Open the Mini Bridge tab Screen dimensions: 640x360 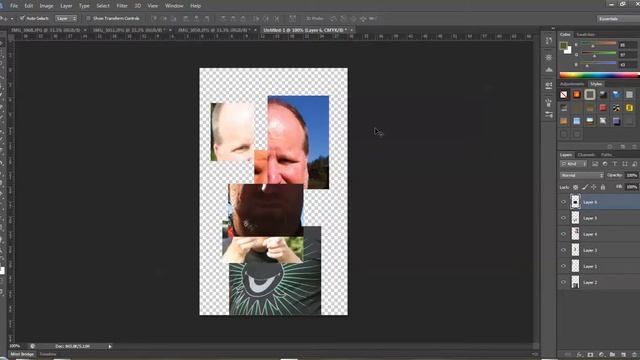[22, 354]
